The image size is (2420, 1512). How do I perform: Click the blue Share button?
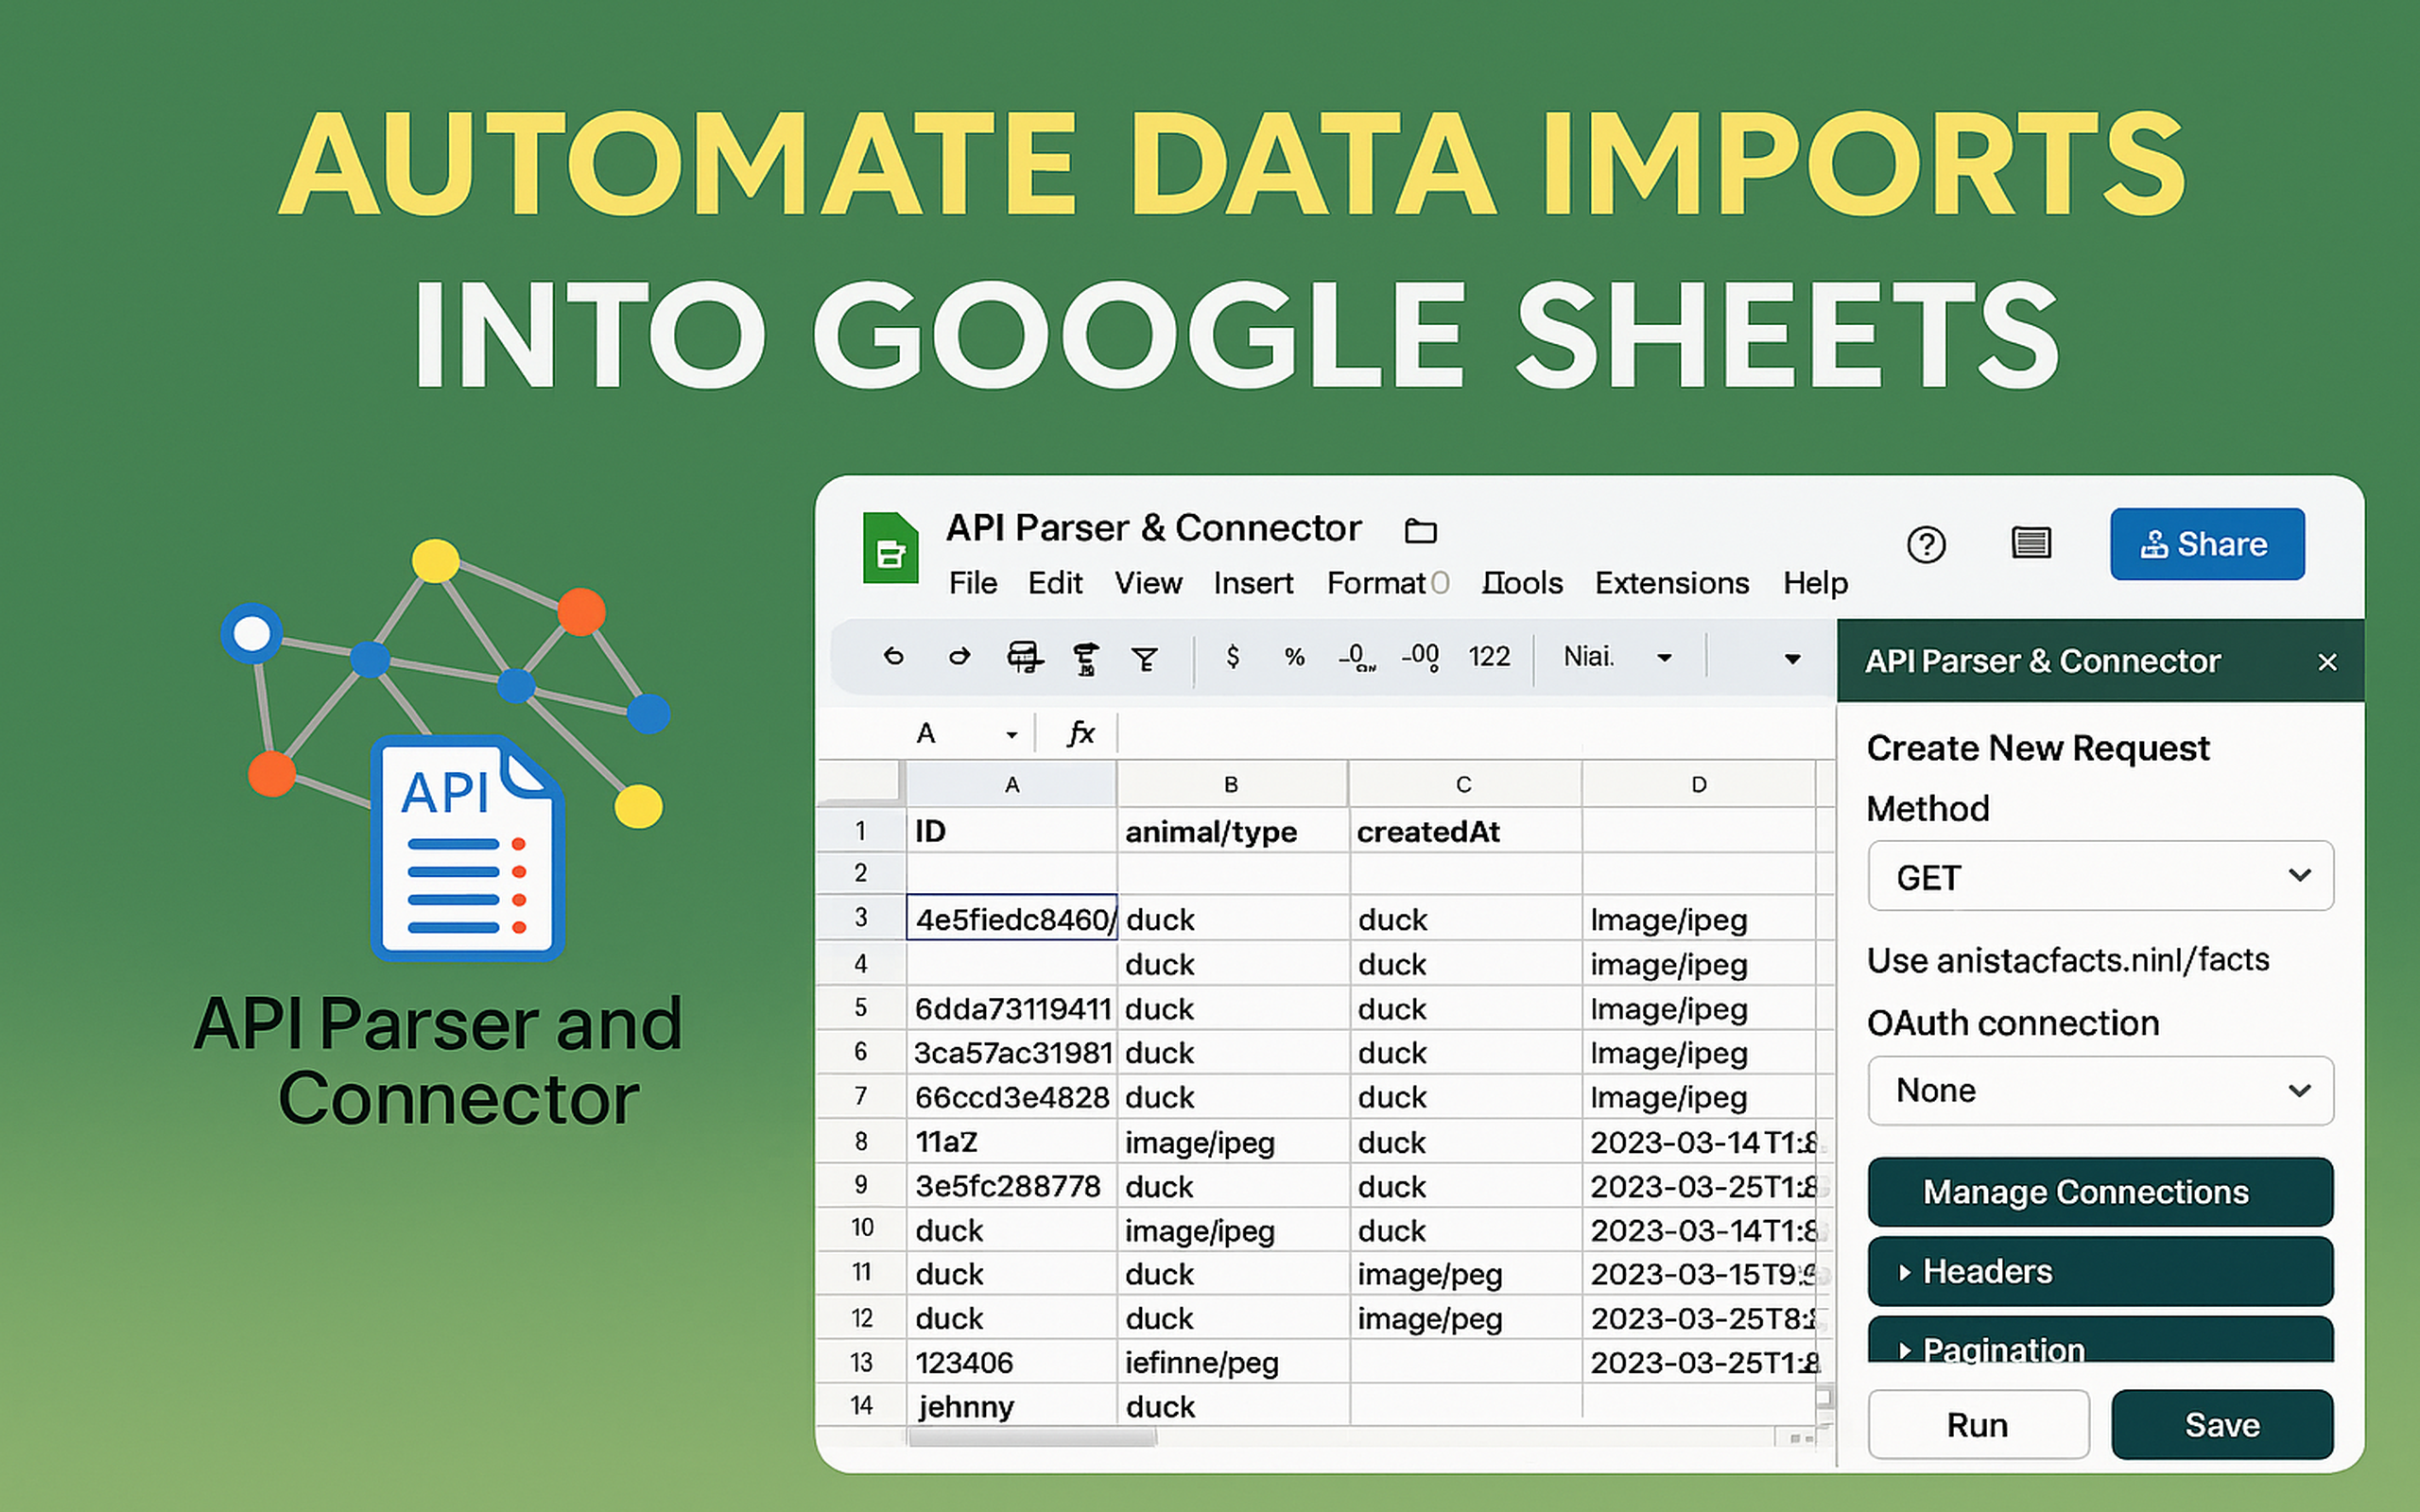tap(2207, 544)
